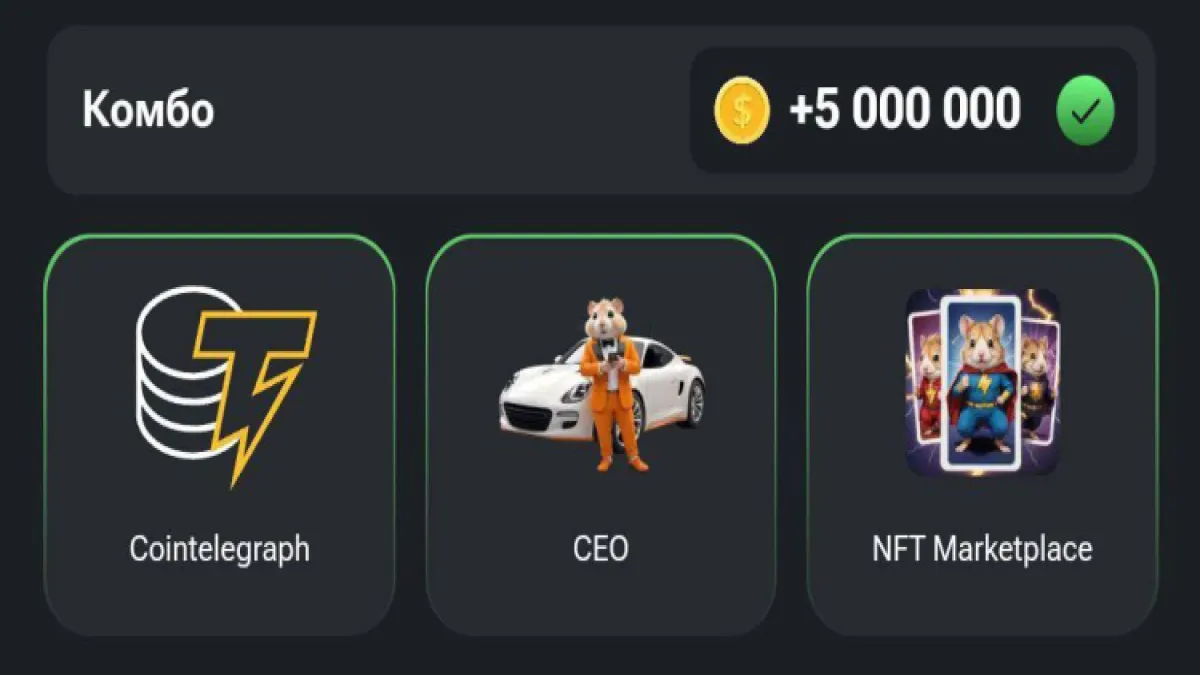Open the NFT Marketplace card artwork
This screenshot has height=675, width=1200.
coord(982,382)
